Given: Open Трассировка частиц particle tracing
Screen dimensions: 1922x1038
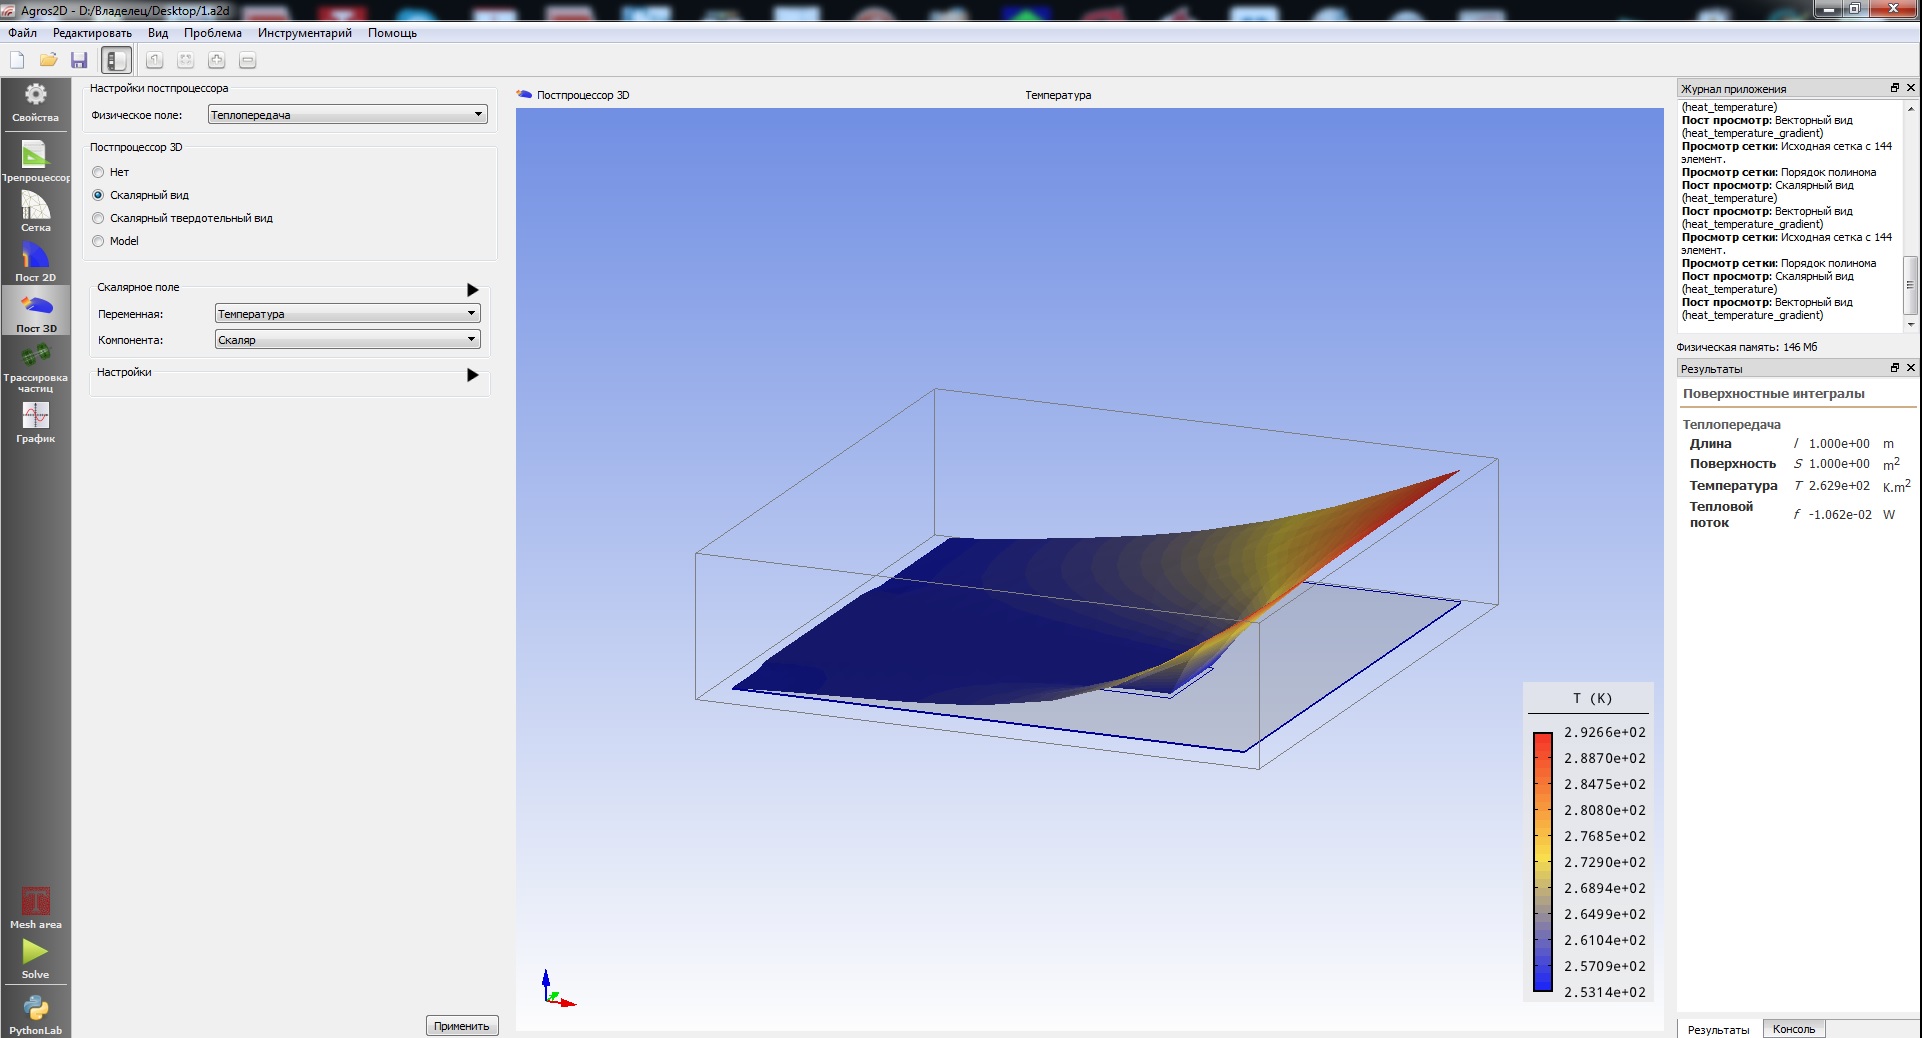Looking at the screenshot, I should 35,366.
